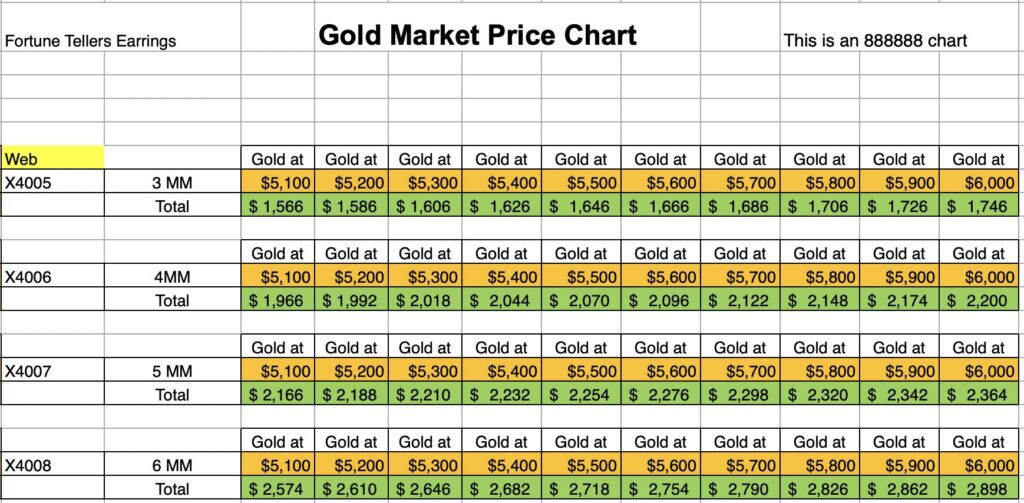Screen dimensions: 1024x503
Task: Click the $2,364 total cell
Action: click(978, 395)
